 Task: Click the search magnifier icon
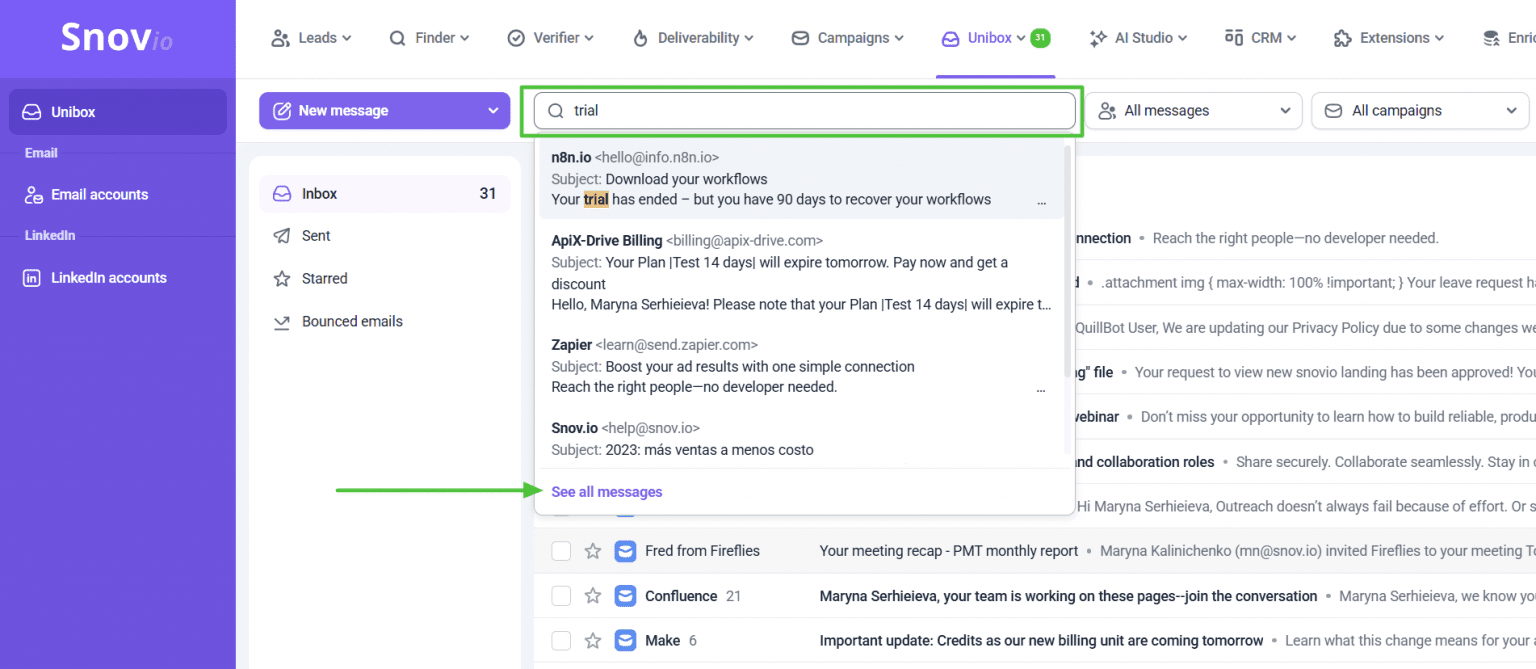(556, 111)
